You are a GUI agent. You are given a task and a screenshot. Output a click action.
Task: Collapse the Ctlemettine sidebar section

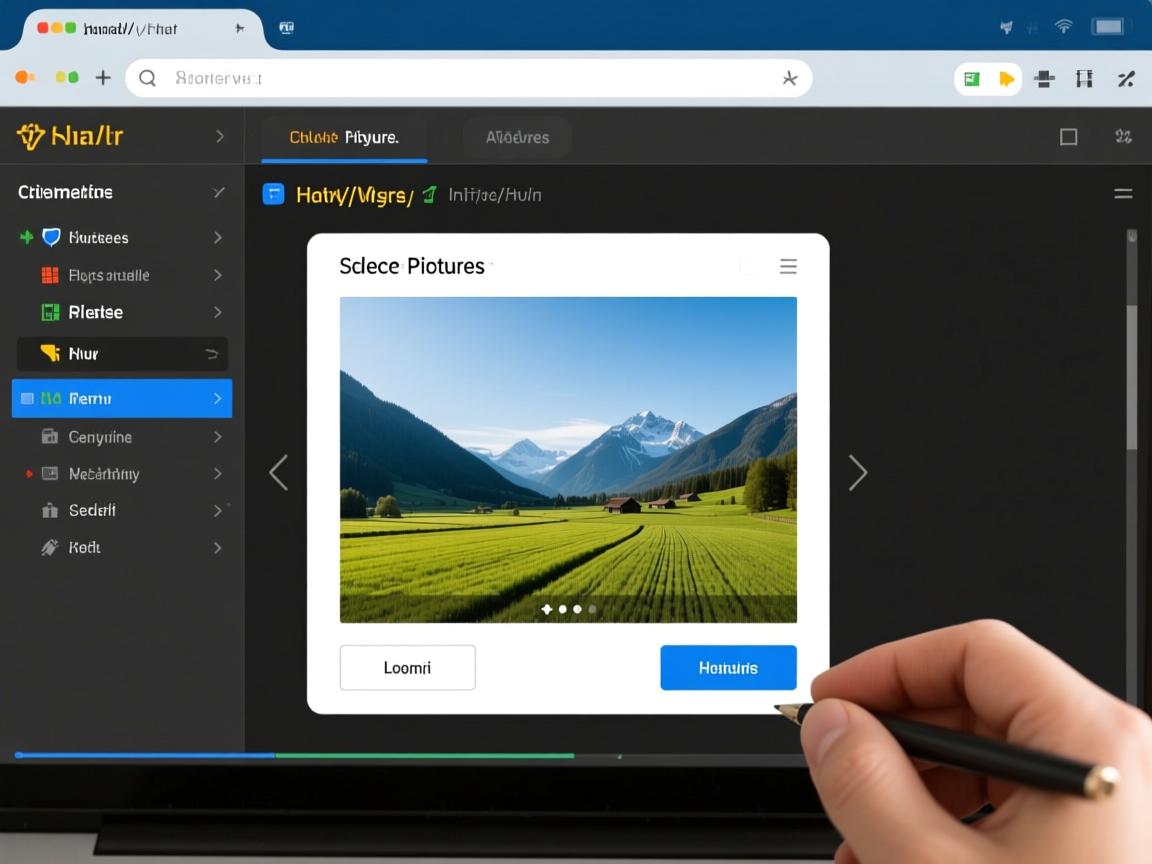[x=218, y=192]
